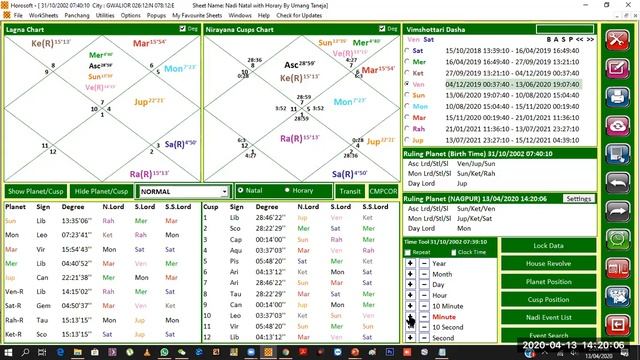Select the Sun dasha radio button
Screen dimensions: 640x360
407,95
